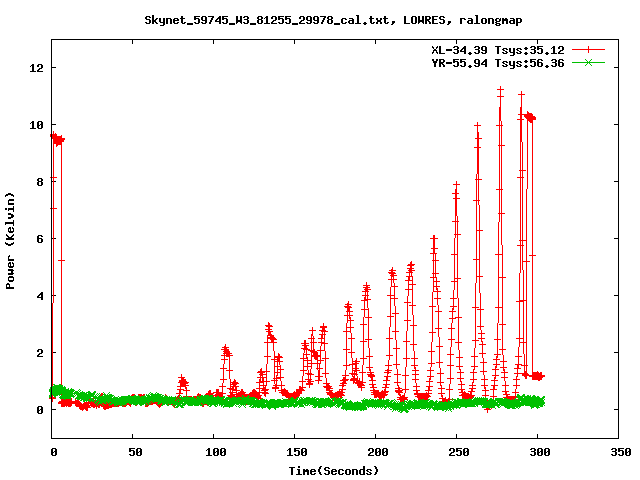
Task: Click the y-axis tick label 4
Action: point(40,296)
